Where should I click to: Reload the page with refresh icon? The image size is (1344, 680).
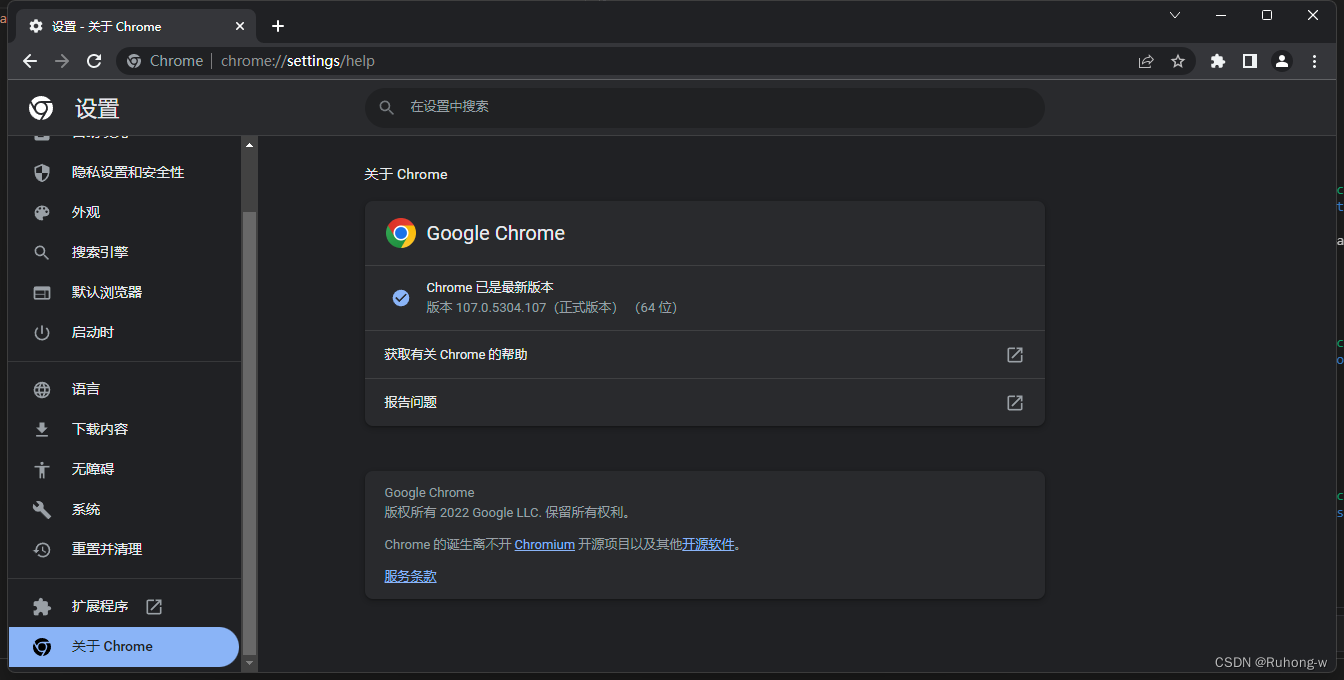[x=94, y=61]
